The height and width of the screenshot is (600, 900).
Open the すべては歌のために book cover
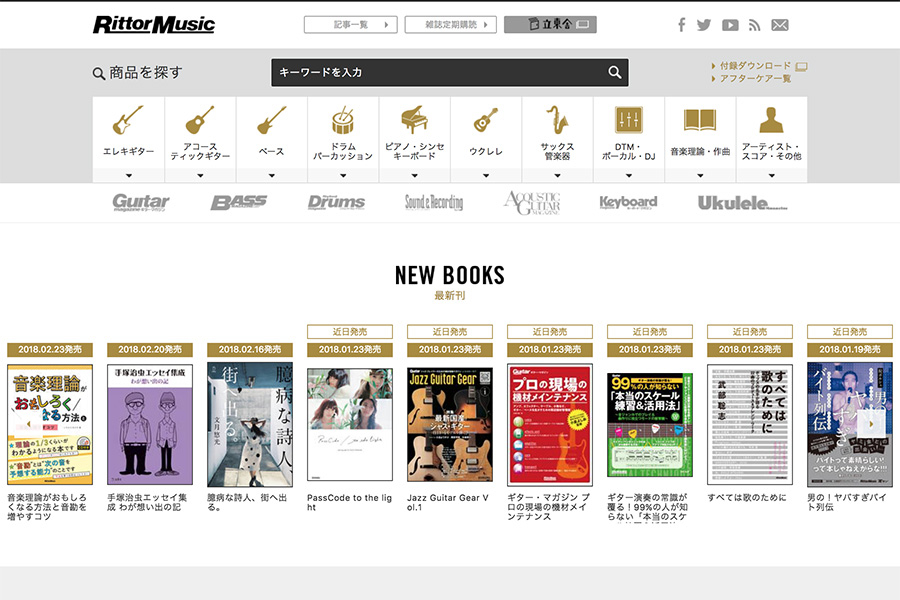pos(750,425)
